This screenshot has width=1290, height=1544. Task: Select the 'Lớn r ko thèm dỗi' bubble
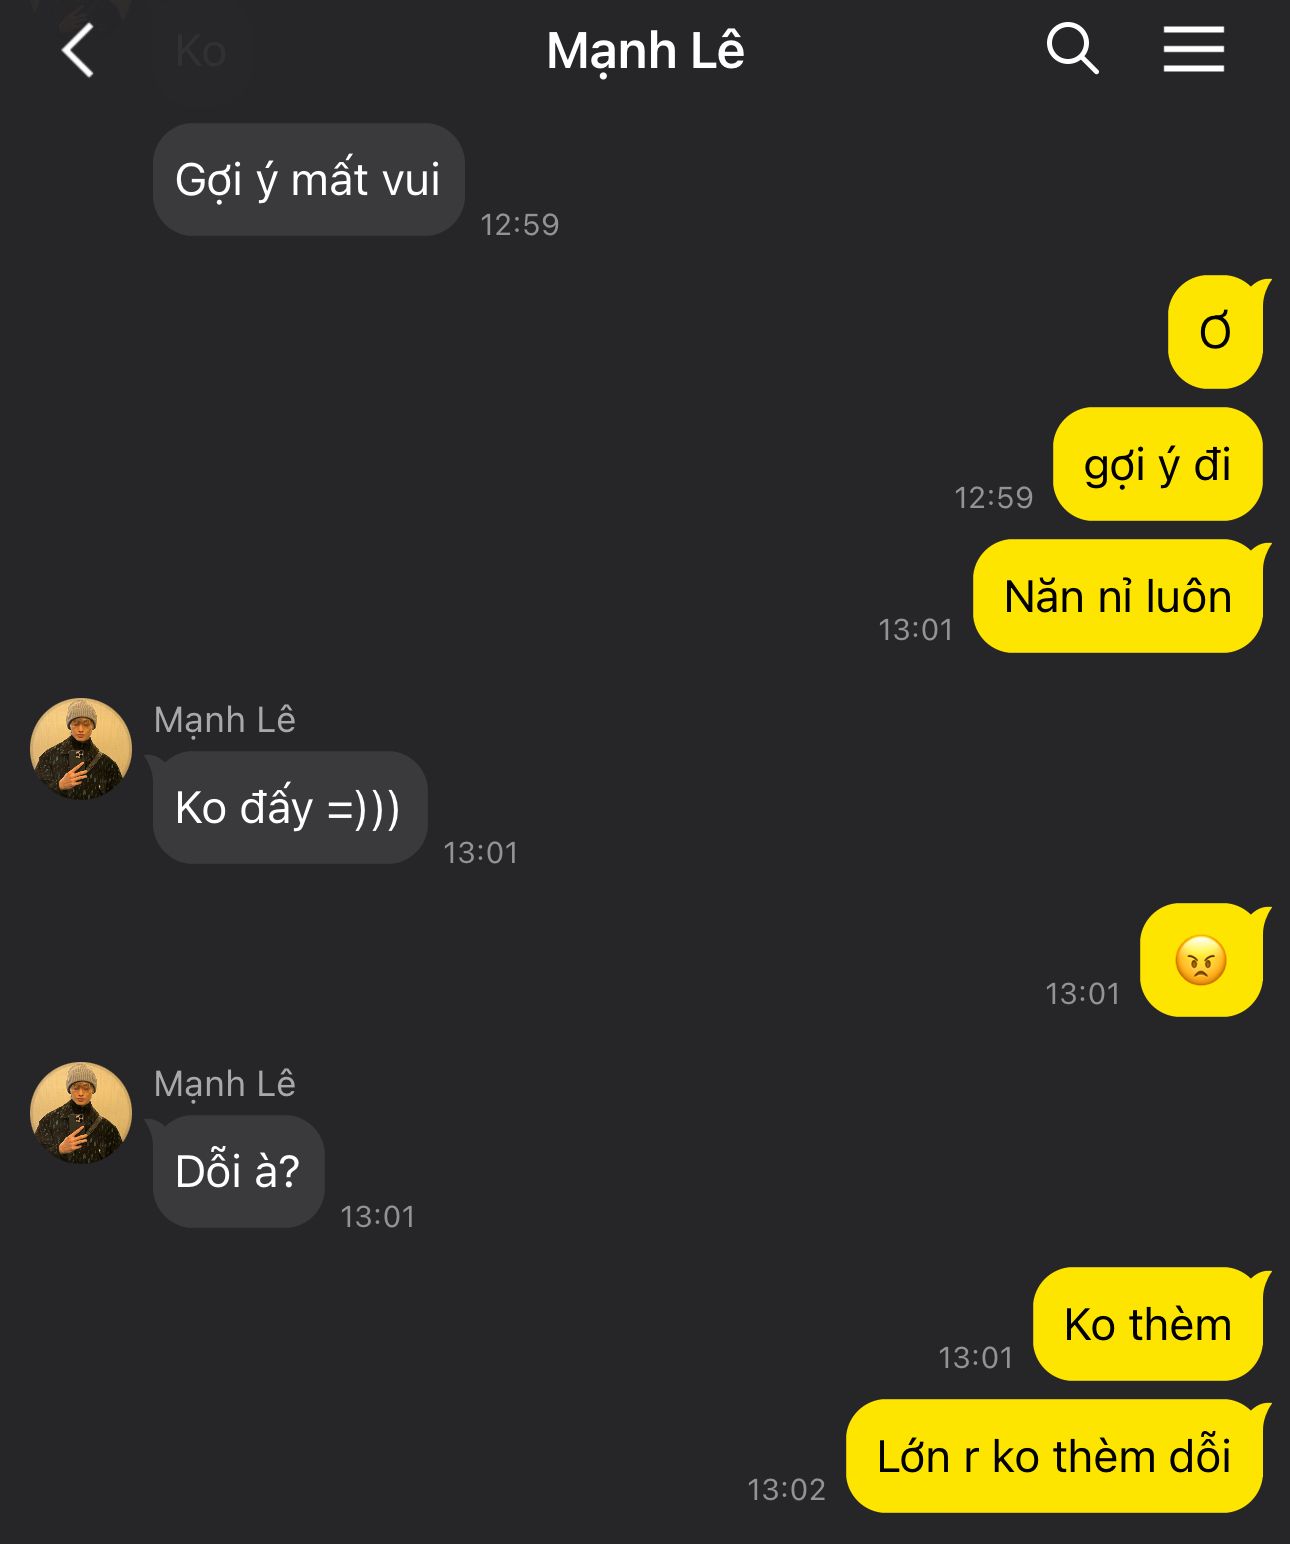point(1056,1456)
